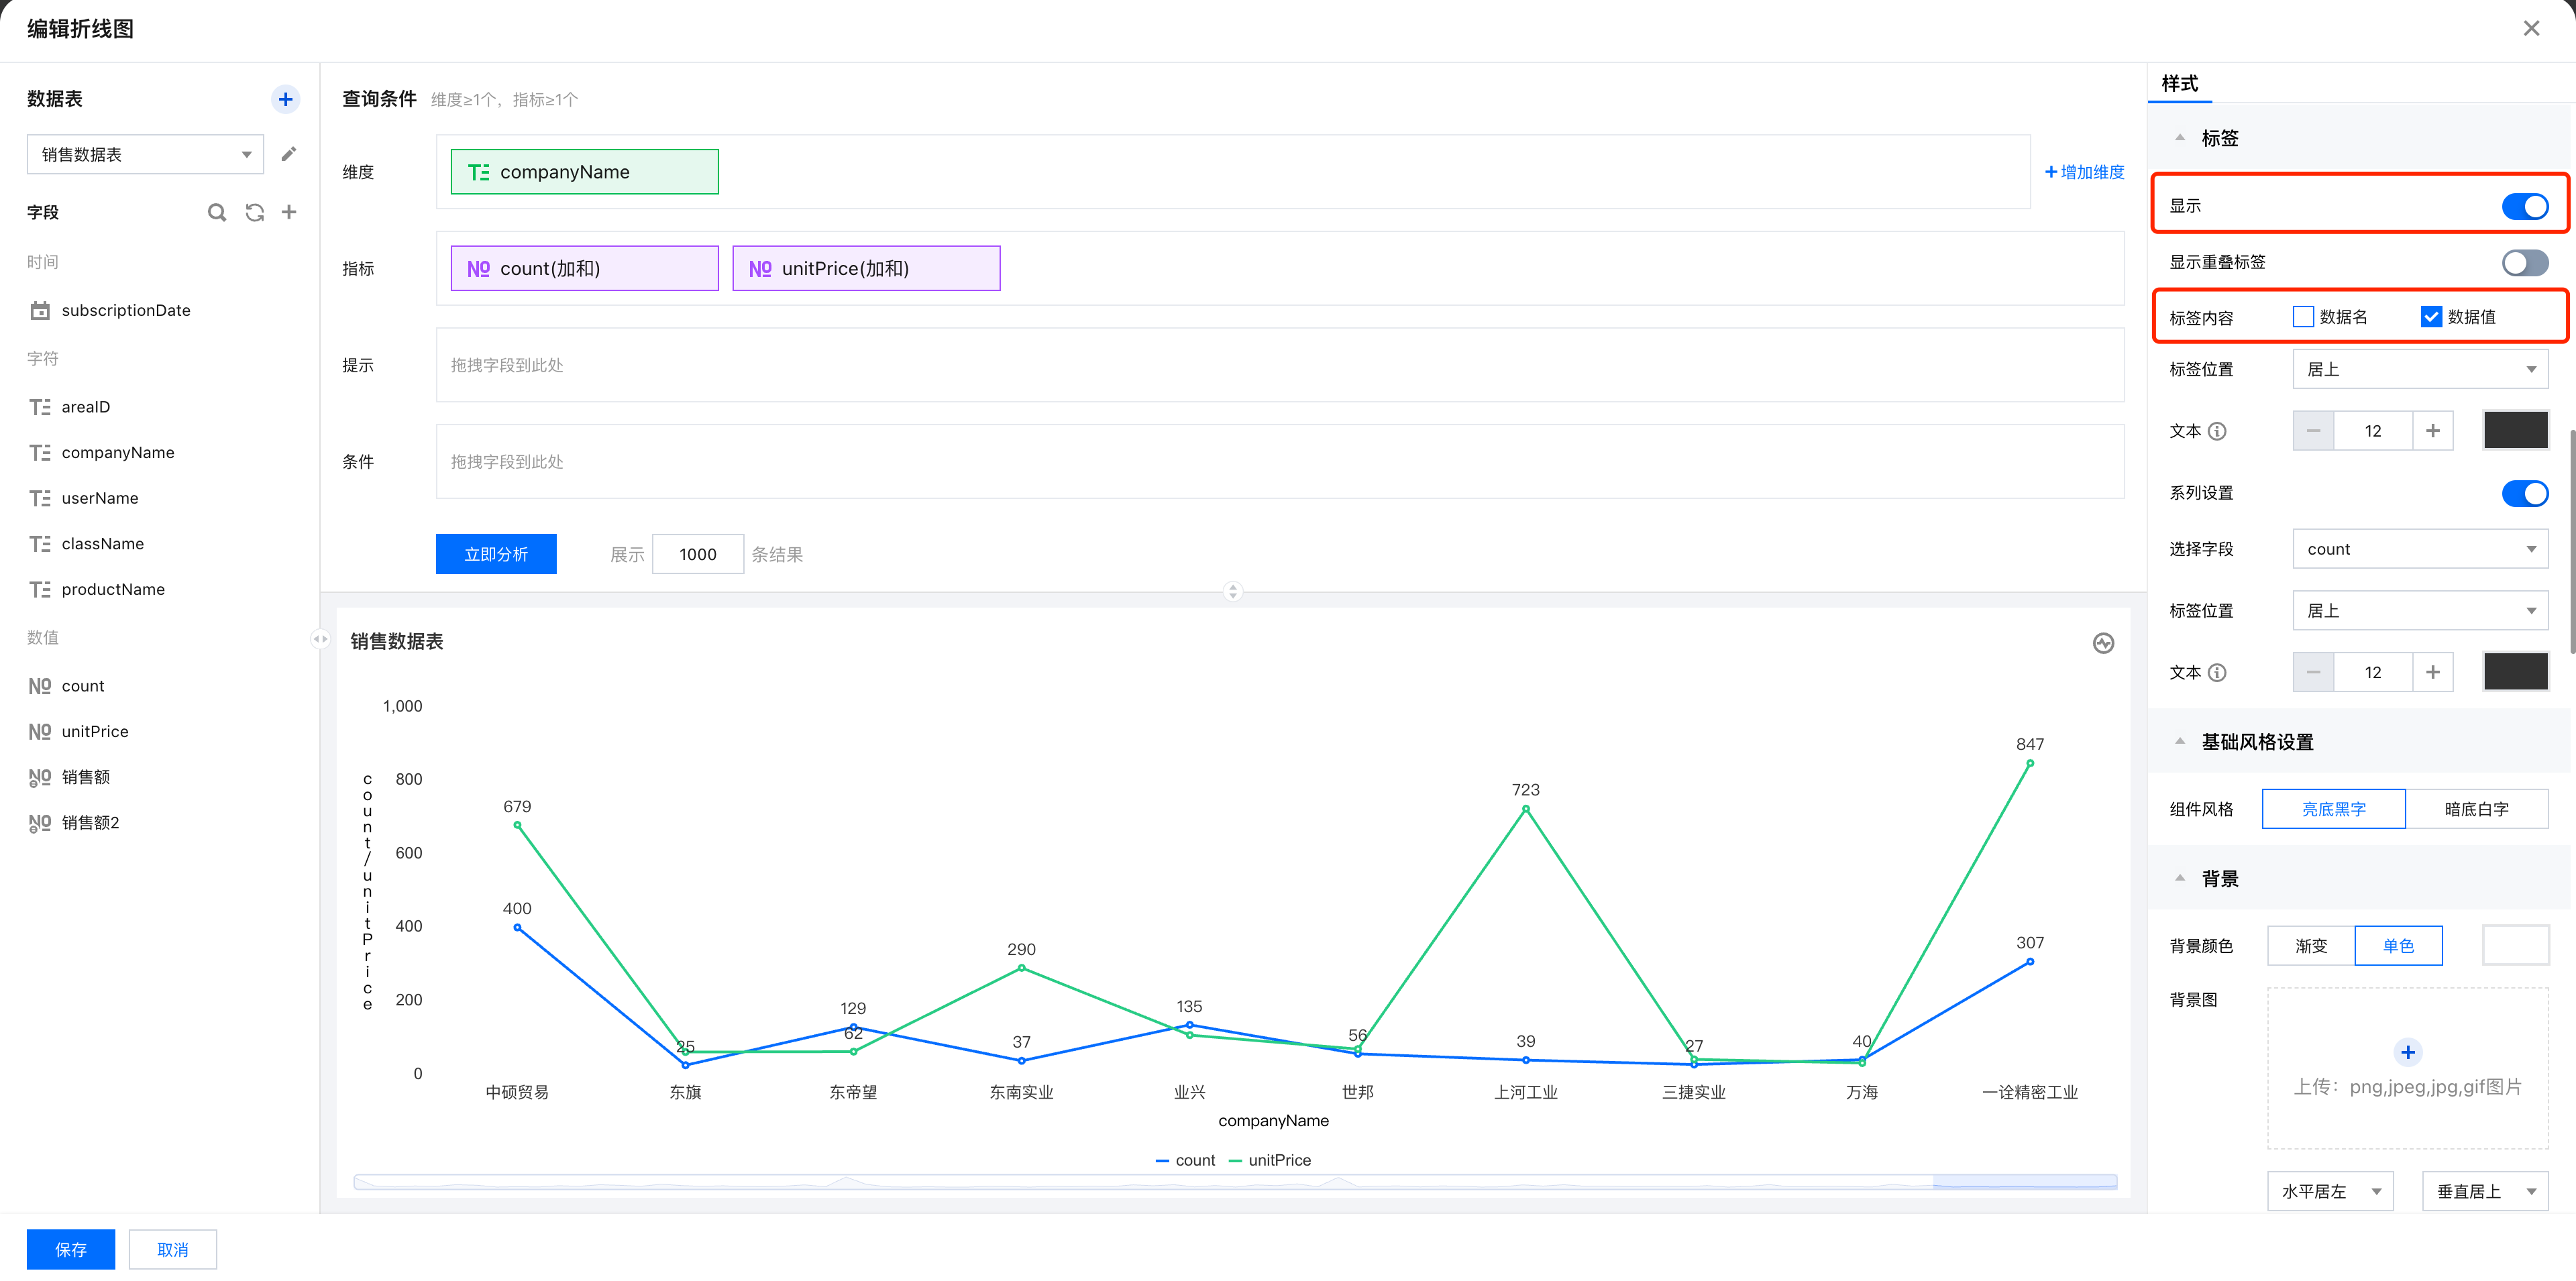2576x1281 pixels.
Task: Click the refresh fields icon
Action: click(x=254, y=212)
